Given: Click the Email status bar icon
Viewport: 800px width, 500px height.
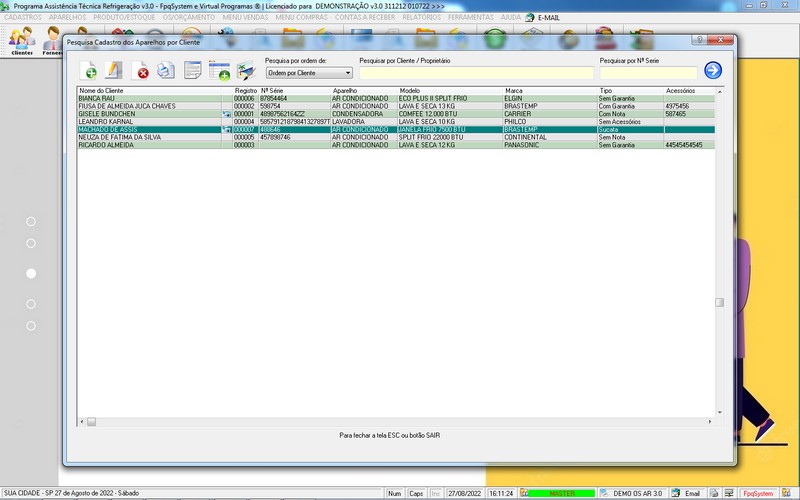Looking at the screenshot, I should [676, 493].
